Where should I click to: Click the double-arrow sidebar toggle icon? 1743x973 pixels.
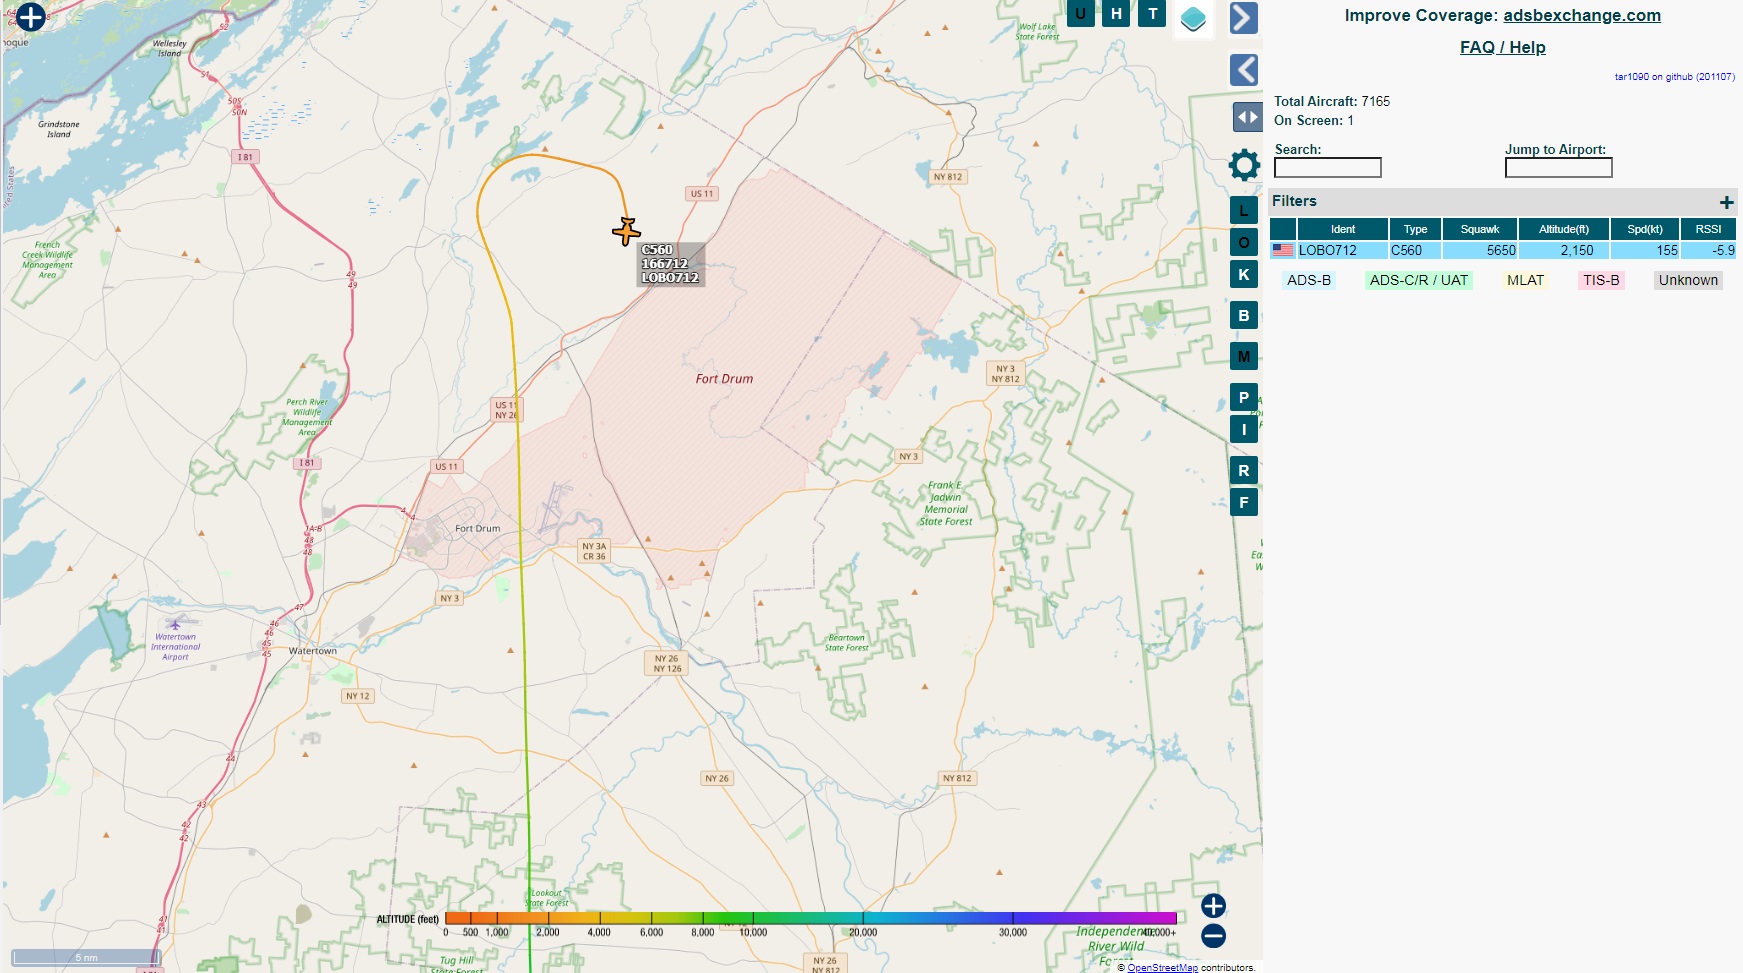click(x=1247, y=117)
